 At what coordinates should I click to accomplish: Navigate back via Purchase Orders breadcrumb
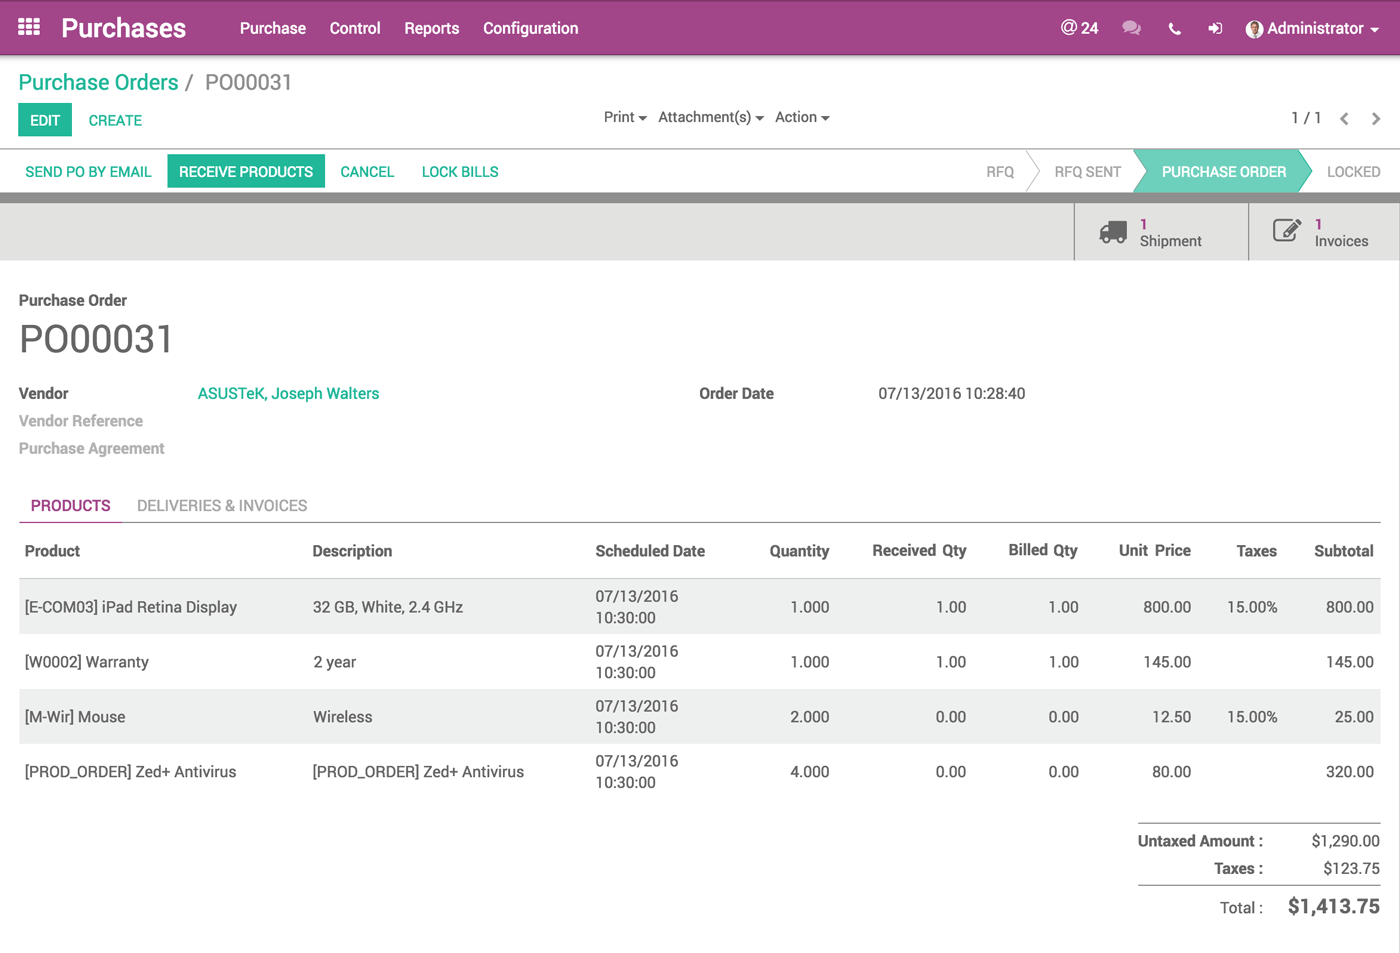click(98, 82)
